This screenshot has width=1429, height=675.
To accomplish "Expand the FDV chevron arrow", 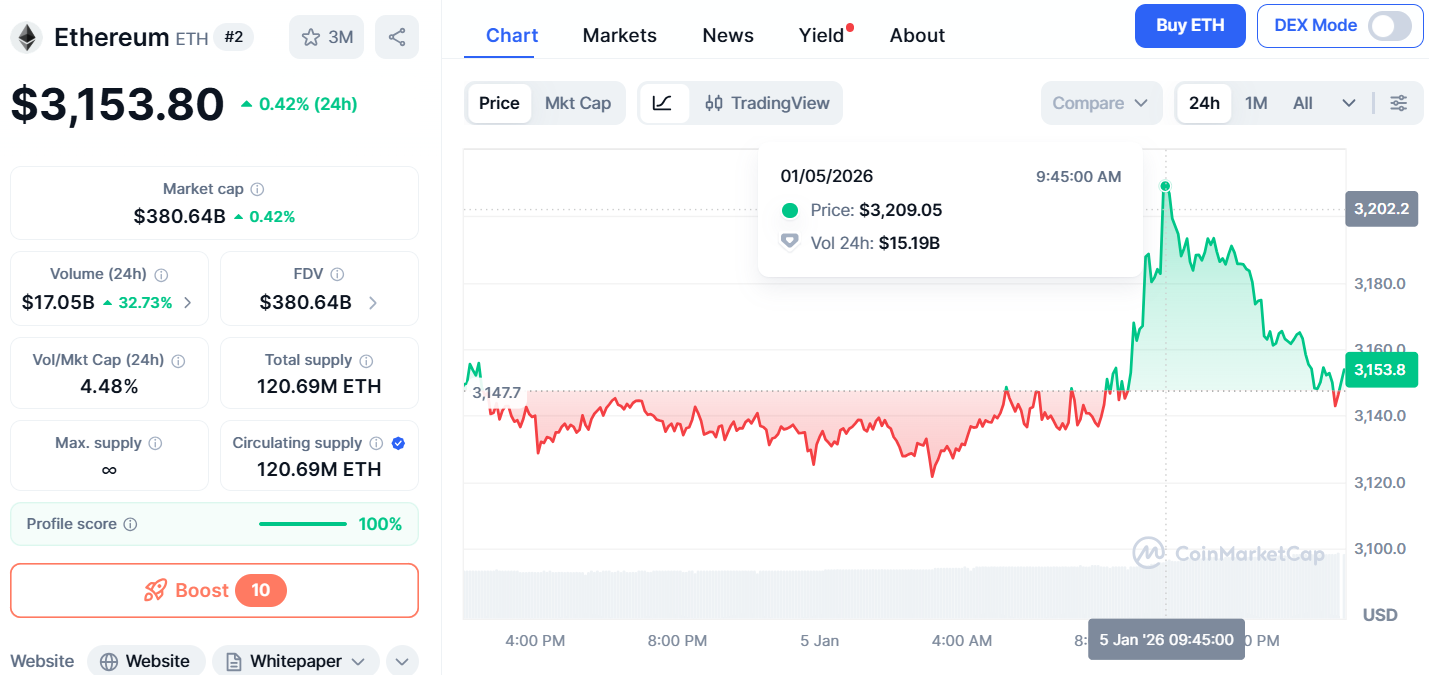I will point(372,302).
